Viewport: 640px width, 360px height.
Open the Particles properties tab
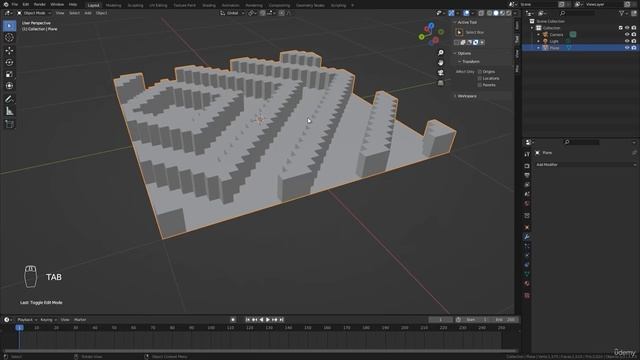(527, 246)
